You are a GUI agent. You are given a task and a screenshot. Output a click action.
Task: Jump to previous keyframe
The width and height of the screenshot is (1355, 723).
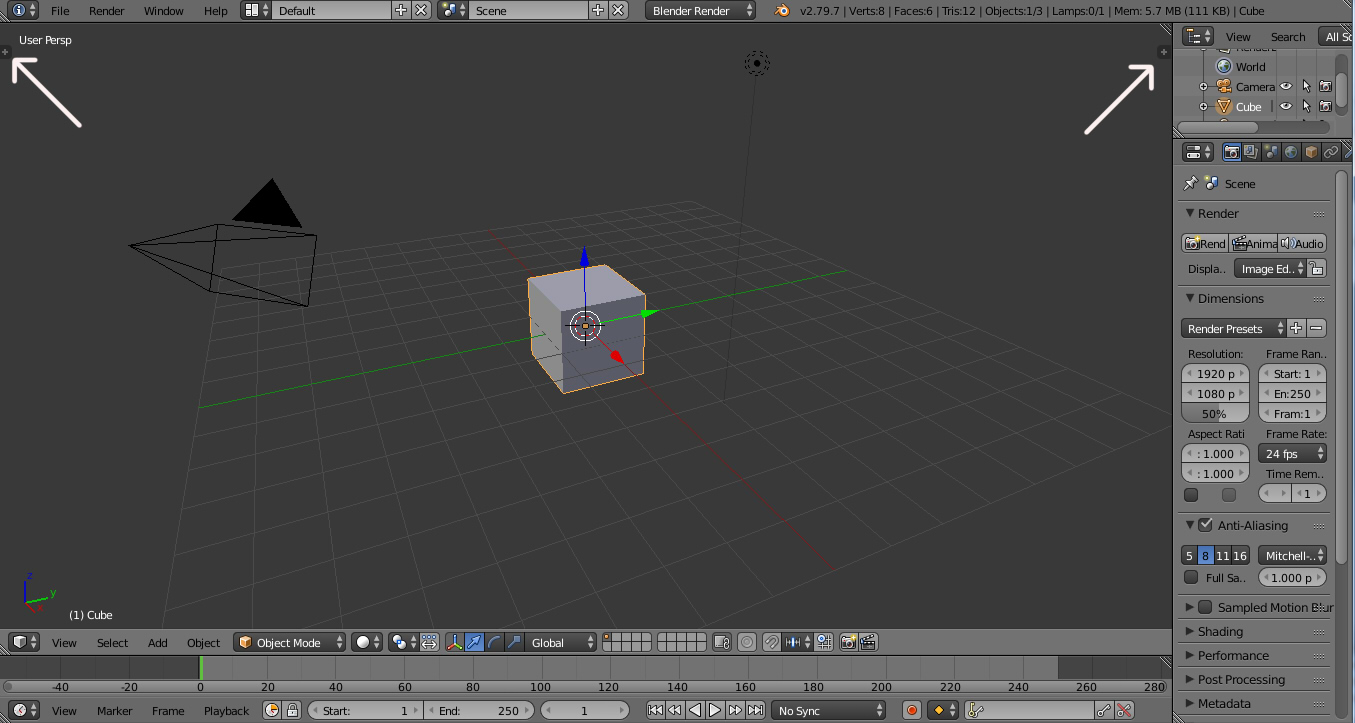pyautogui.click(x=675, y=710)
